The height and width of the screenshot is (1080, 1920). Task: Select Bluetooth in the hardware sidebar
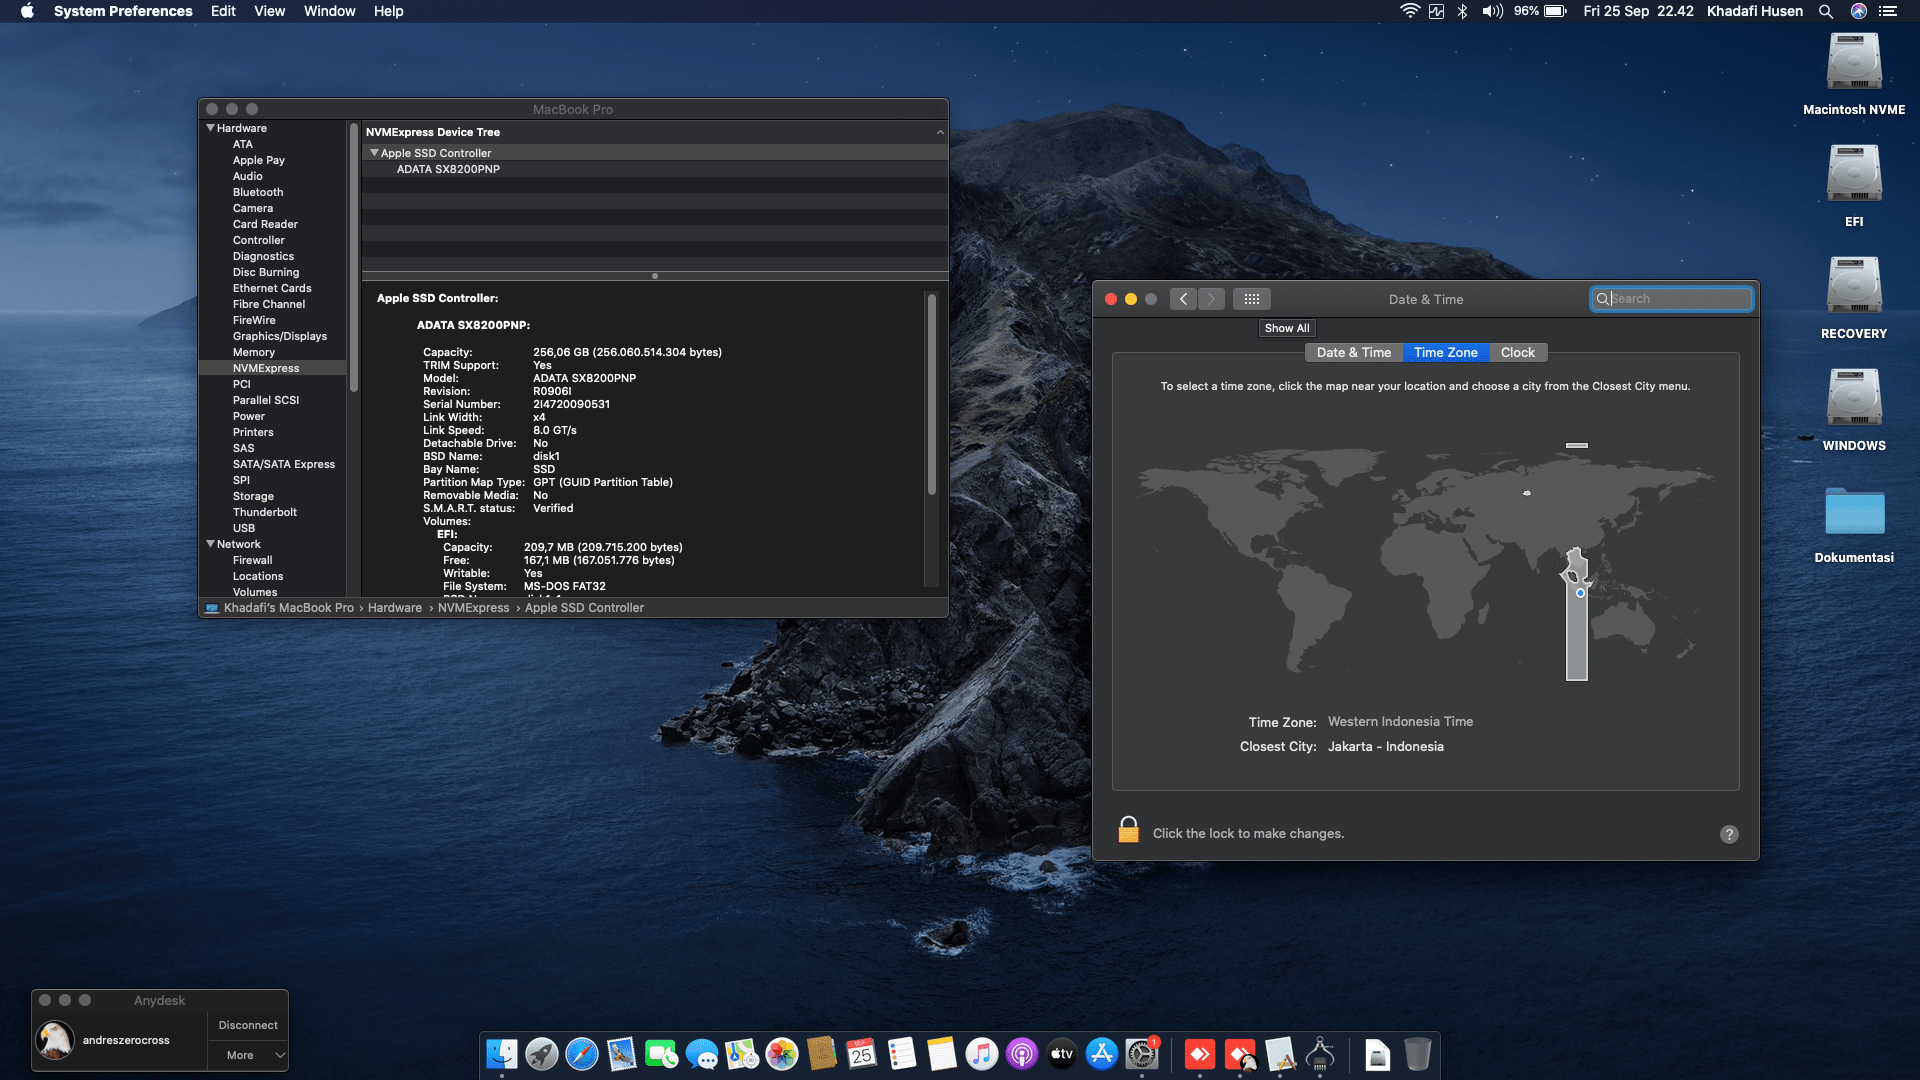point(258,192)
